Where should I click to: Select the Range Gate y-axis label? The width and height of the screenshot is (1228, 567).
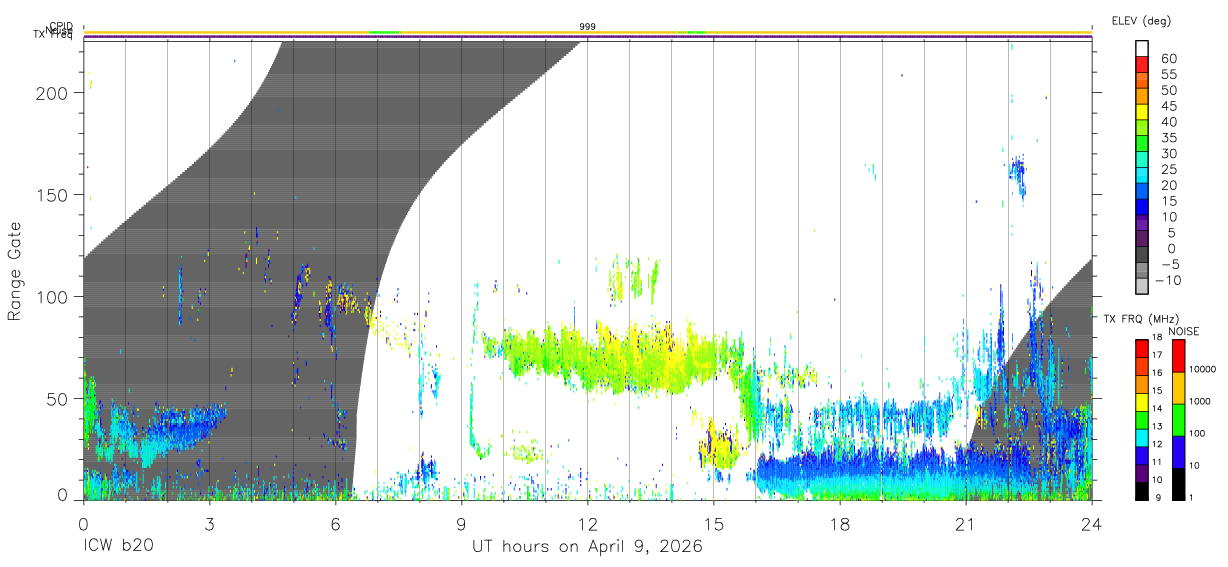click(x=15, y=270)
